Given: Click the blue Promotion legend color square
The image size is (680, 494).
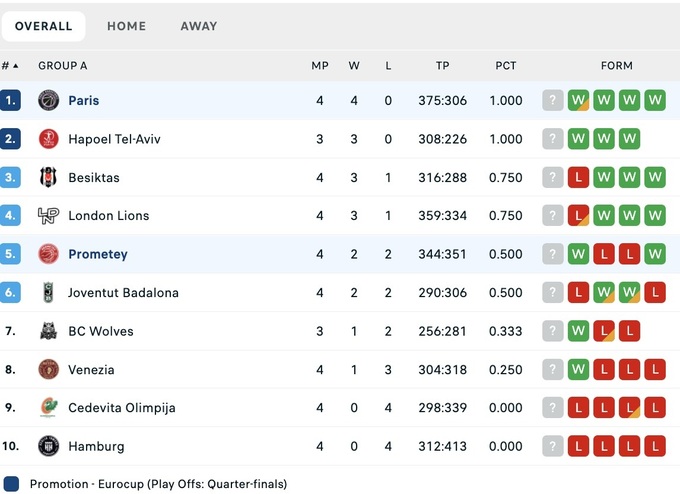Looking at the screenshot, I should pyautogui.click(x=11, y=484).
